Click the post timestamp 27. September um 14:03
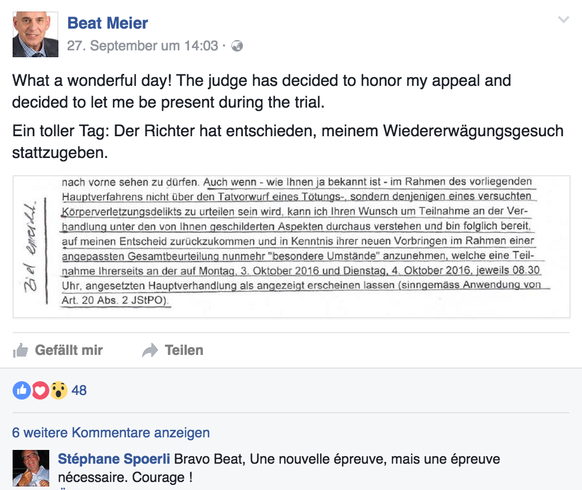This screenshot has width=582, height=490. [143, 46]
